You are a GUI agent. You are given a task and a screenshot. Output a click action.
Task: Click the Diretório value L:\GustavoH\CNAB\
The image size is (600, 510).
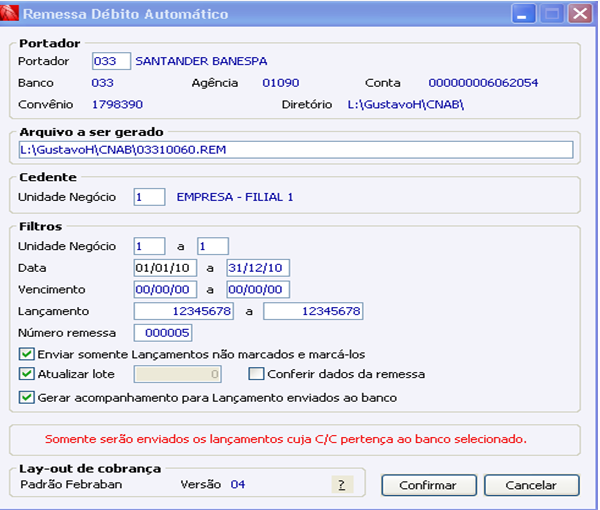pyautogui.click(x=406, y=104)
